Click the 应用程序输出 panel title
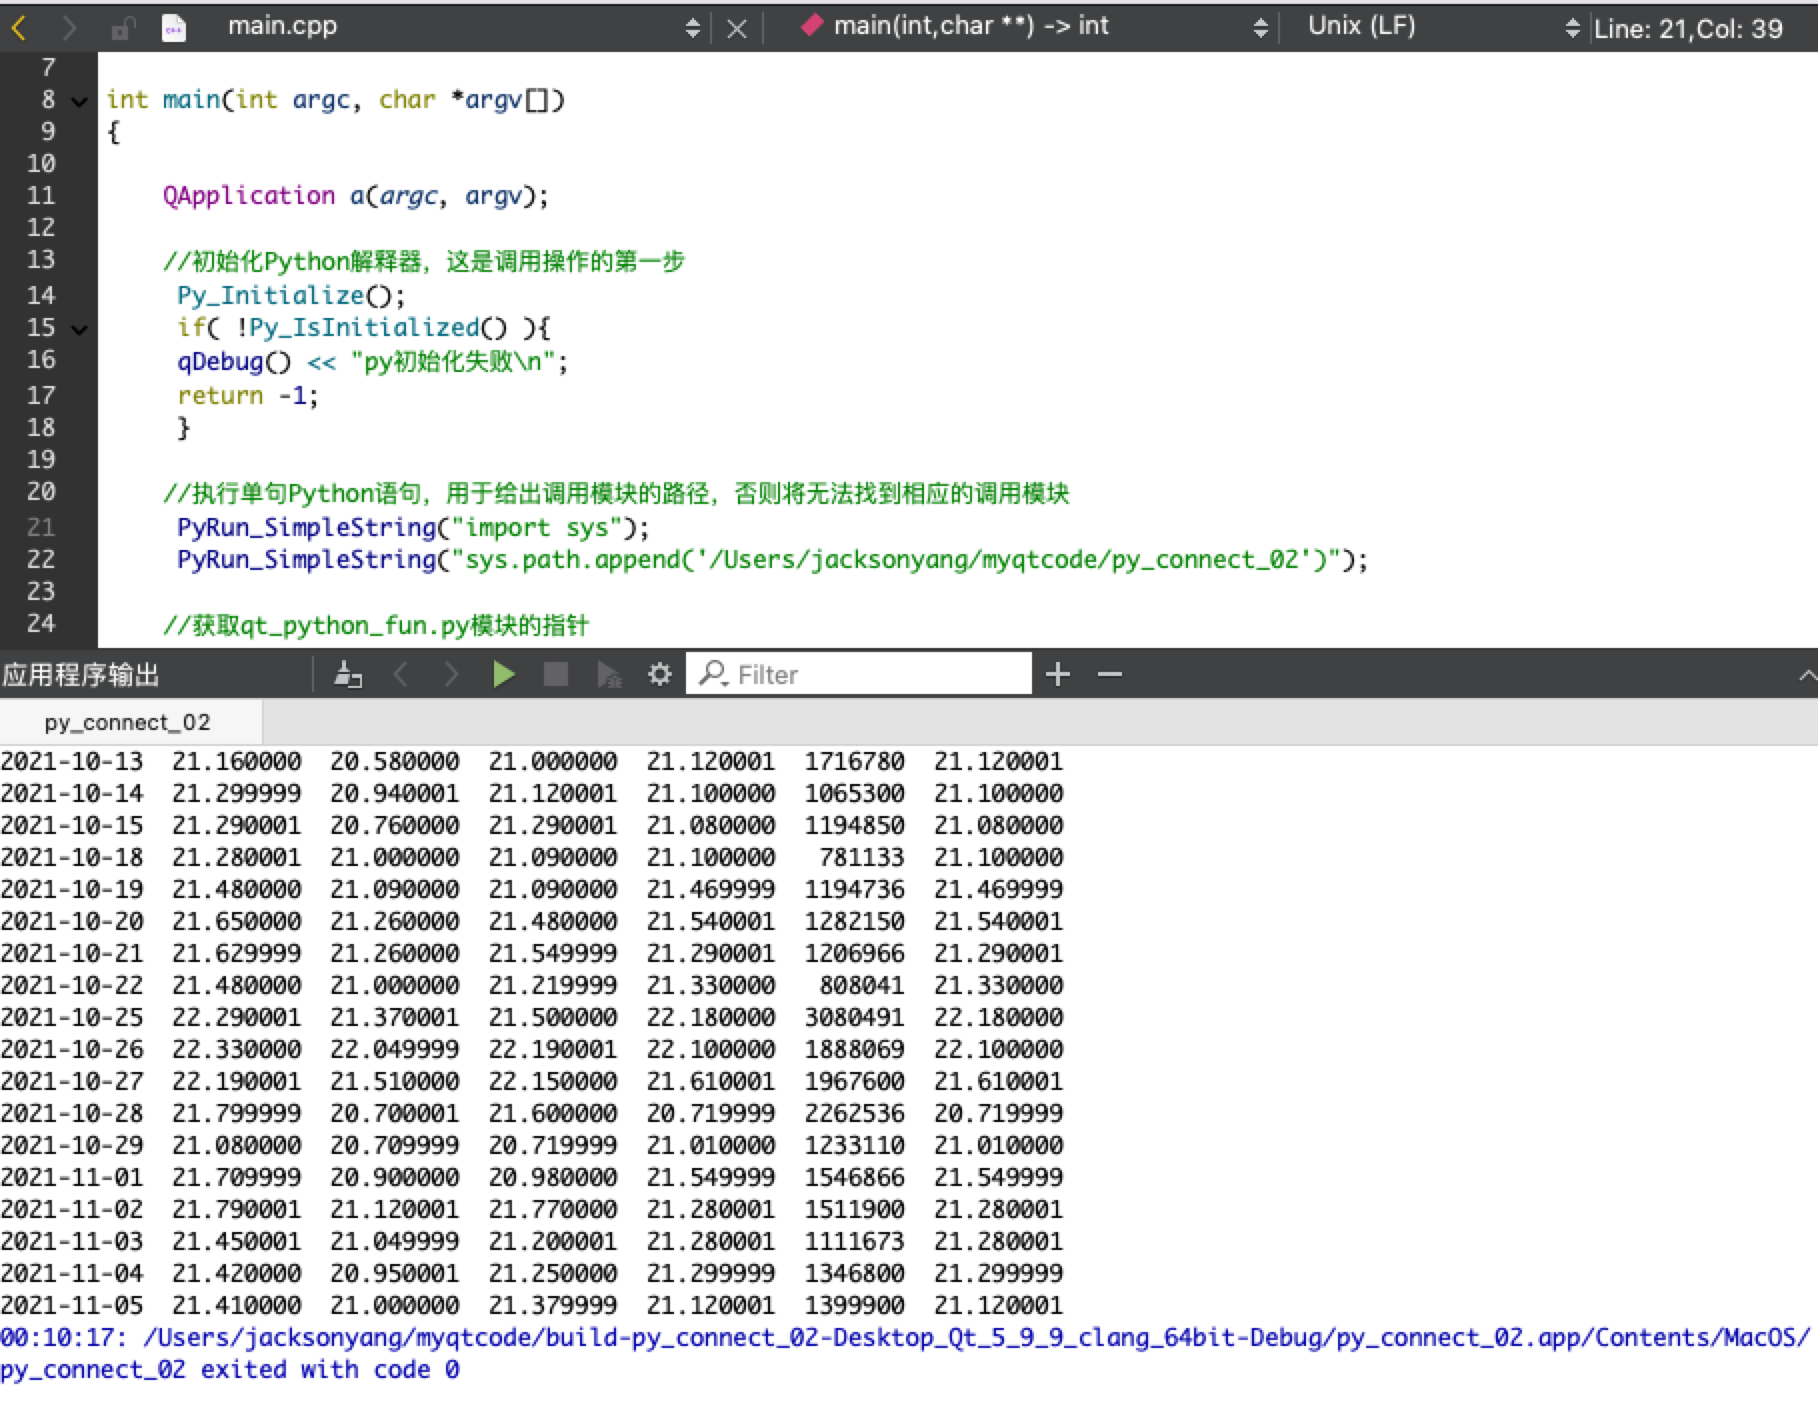Image resolution: width=1818 pixels, height=1408 pixels. tap(81, 675)
